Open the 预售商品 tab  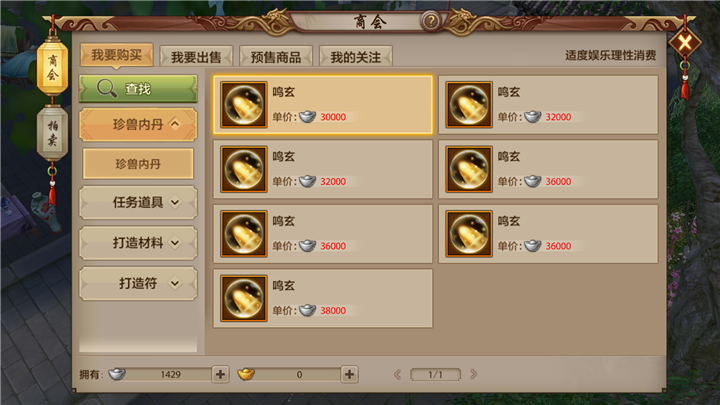tap(276, 56)
